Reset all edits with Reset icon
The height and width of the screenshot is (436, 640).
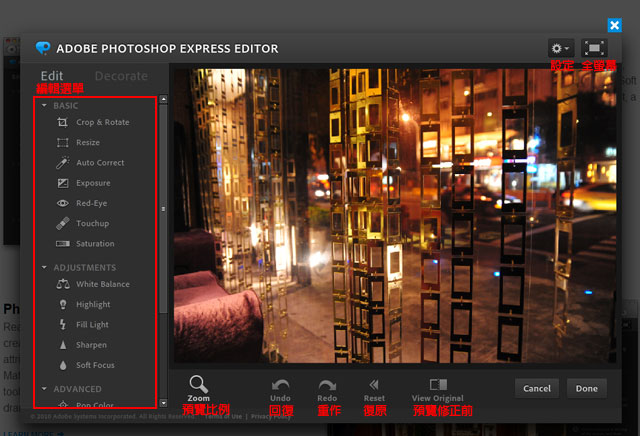[374, 385]
